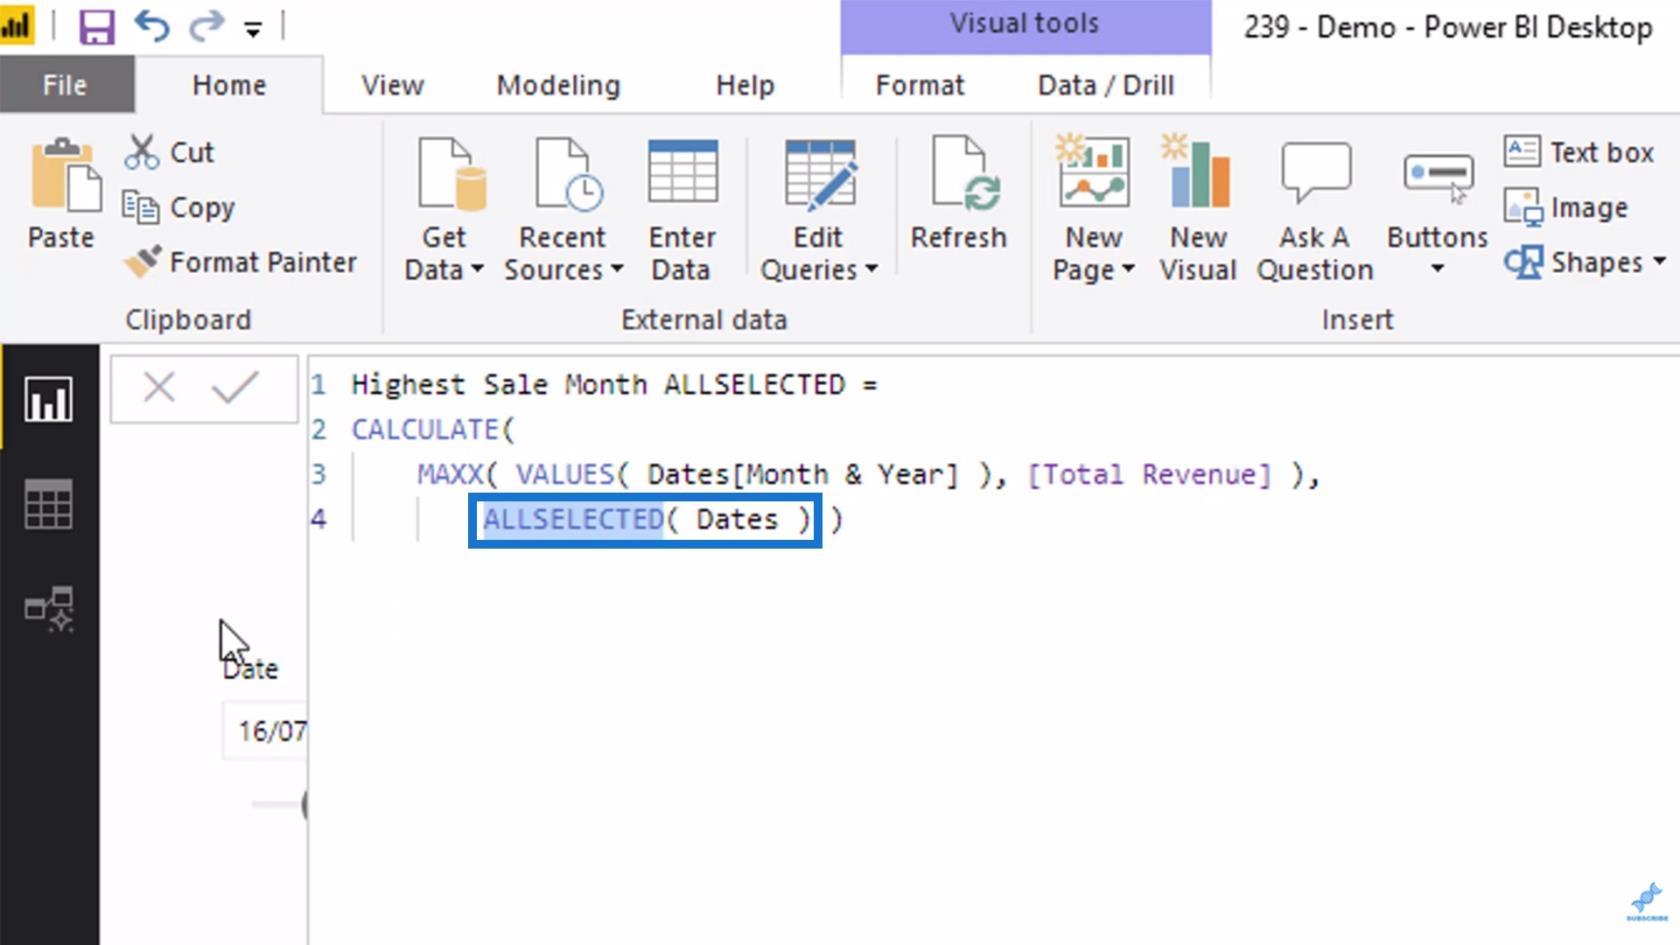Switch to Data view in sidebar

(x=49, y=503)
